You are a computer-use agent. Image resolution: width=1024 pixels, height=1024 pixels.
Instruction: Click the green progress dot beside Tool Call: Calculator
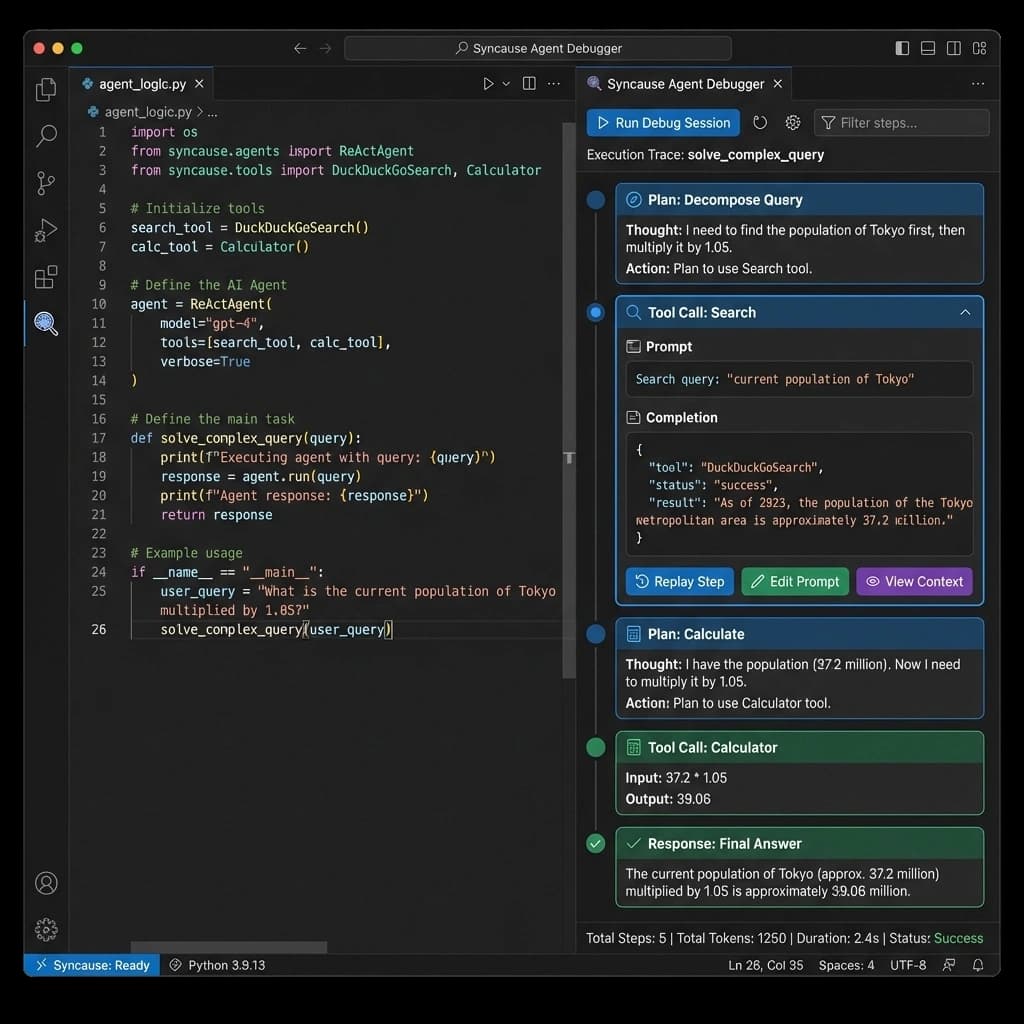coord(596,747)
